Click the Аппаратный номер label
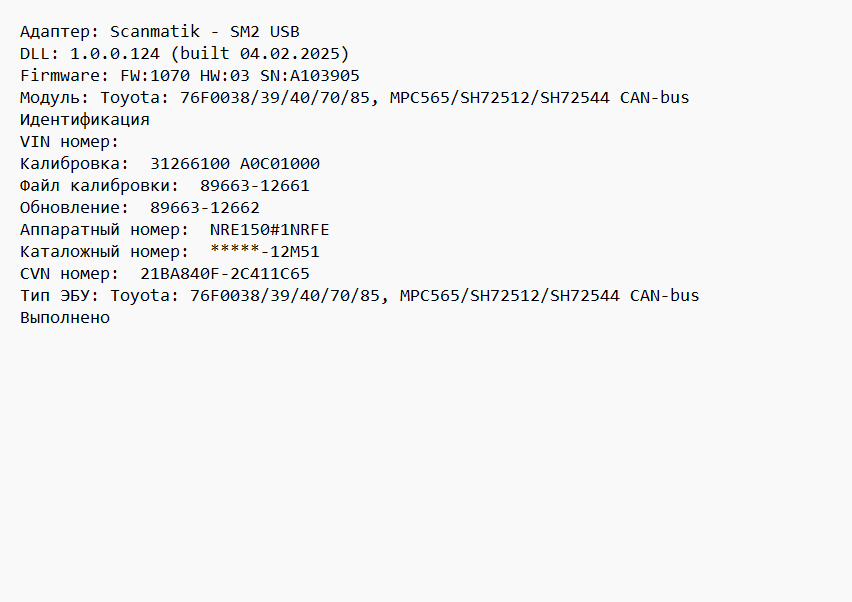The image size is (852, 602). 105,230
